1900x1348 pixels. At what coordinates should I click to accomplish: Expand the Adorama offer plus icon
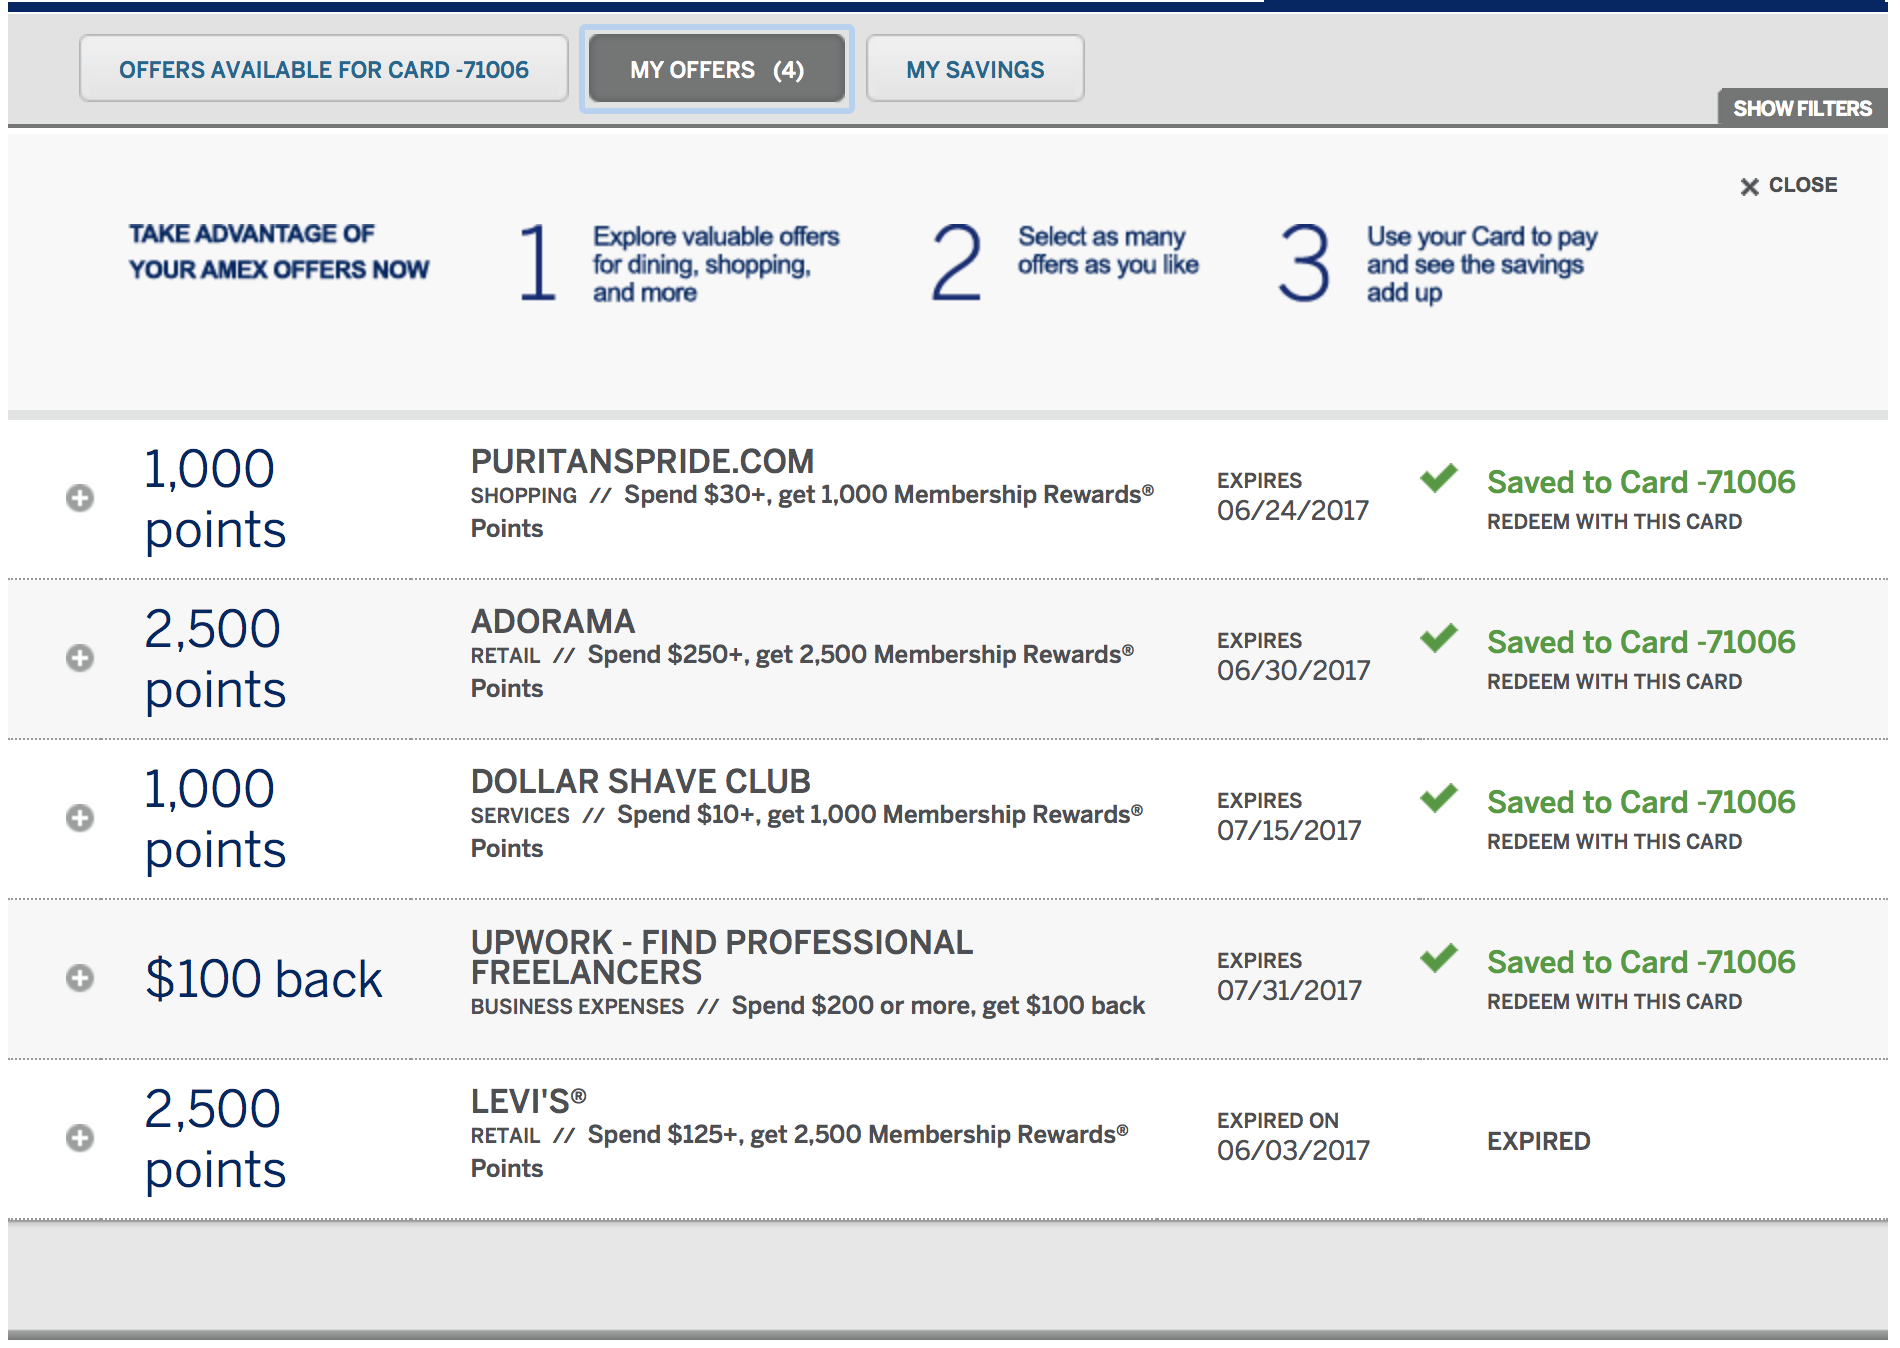(x=80, y=658)
